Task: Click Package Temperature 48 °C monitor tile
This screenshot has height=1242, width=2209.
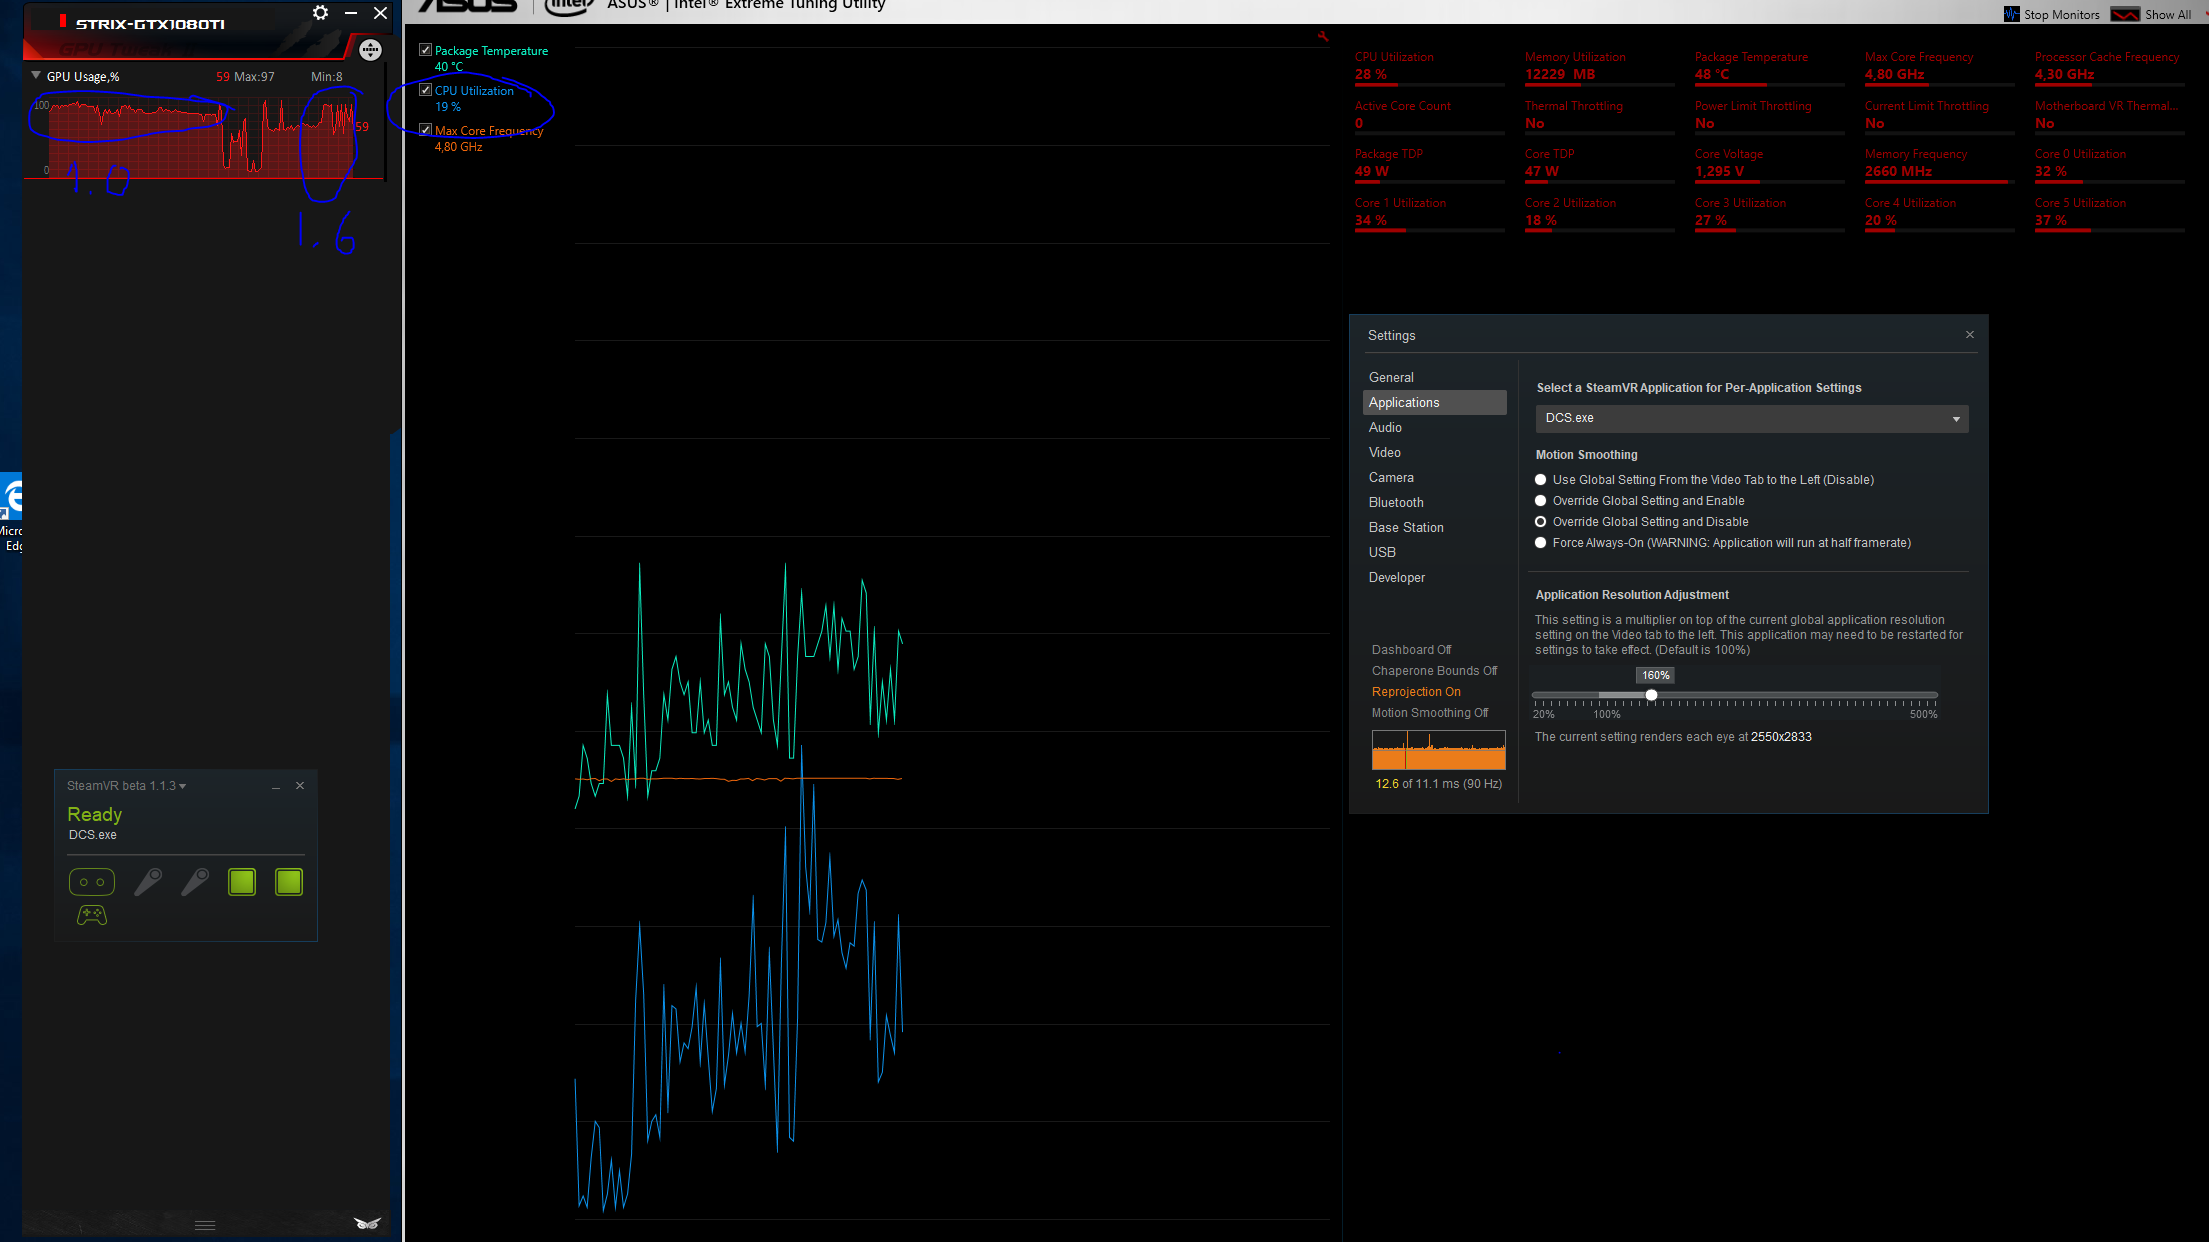Action: coord(1769,67)
